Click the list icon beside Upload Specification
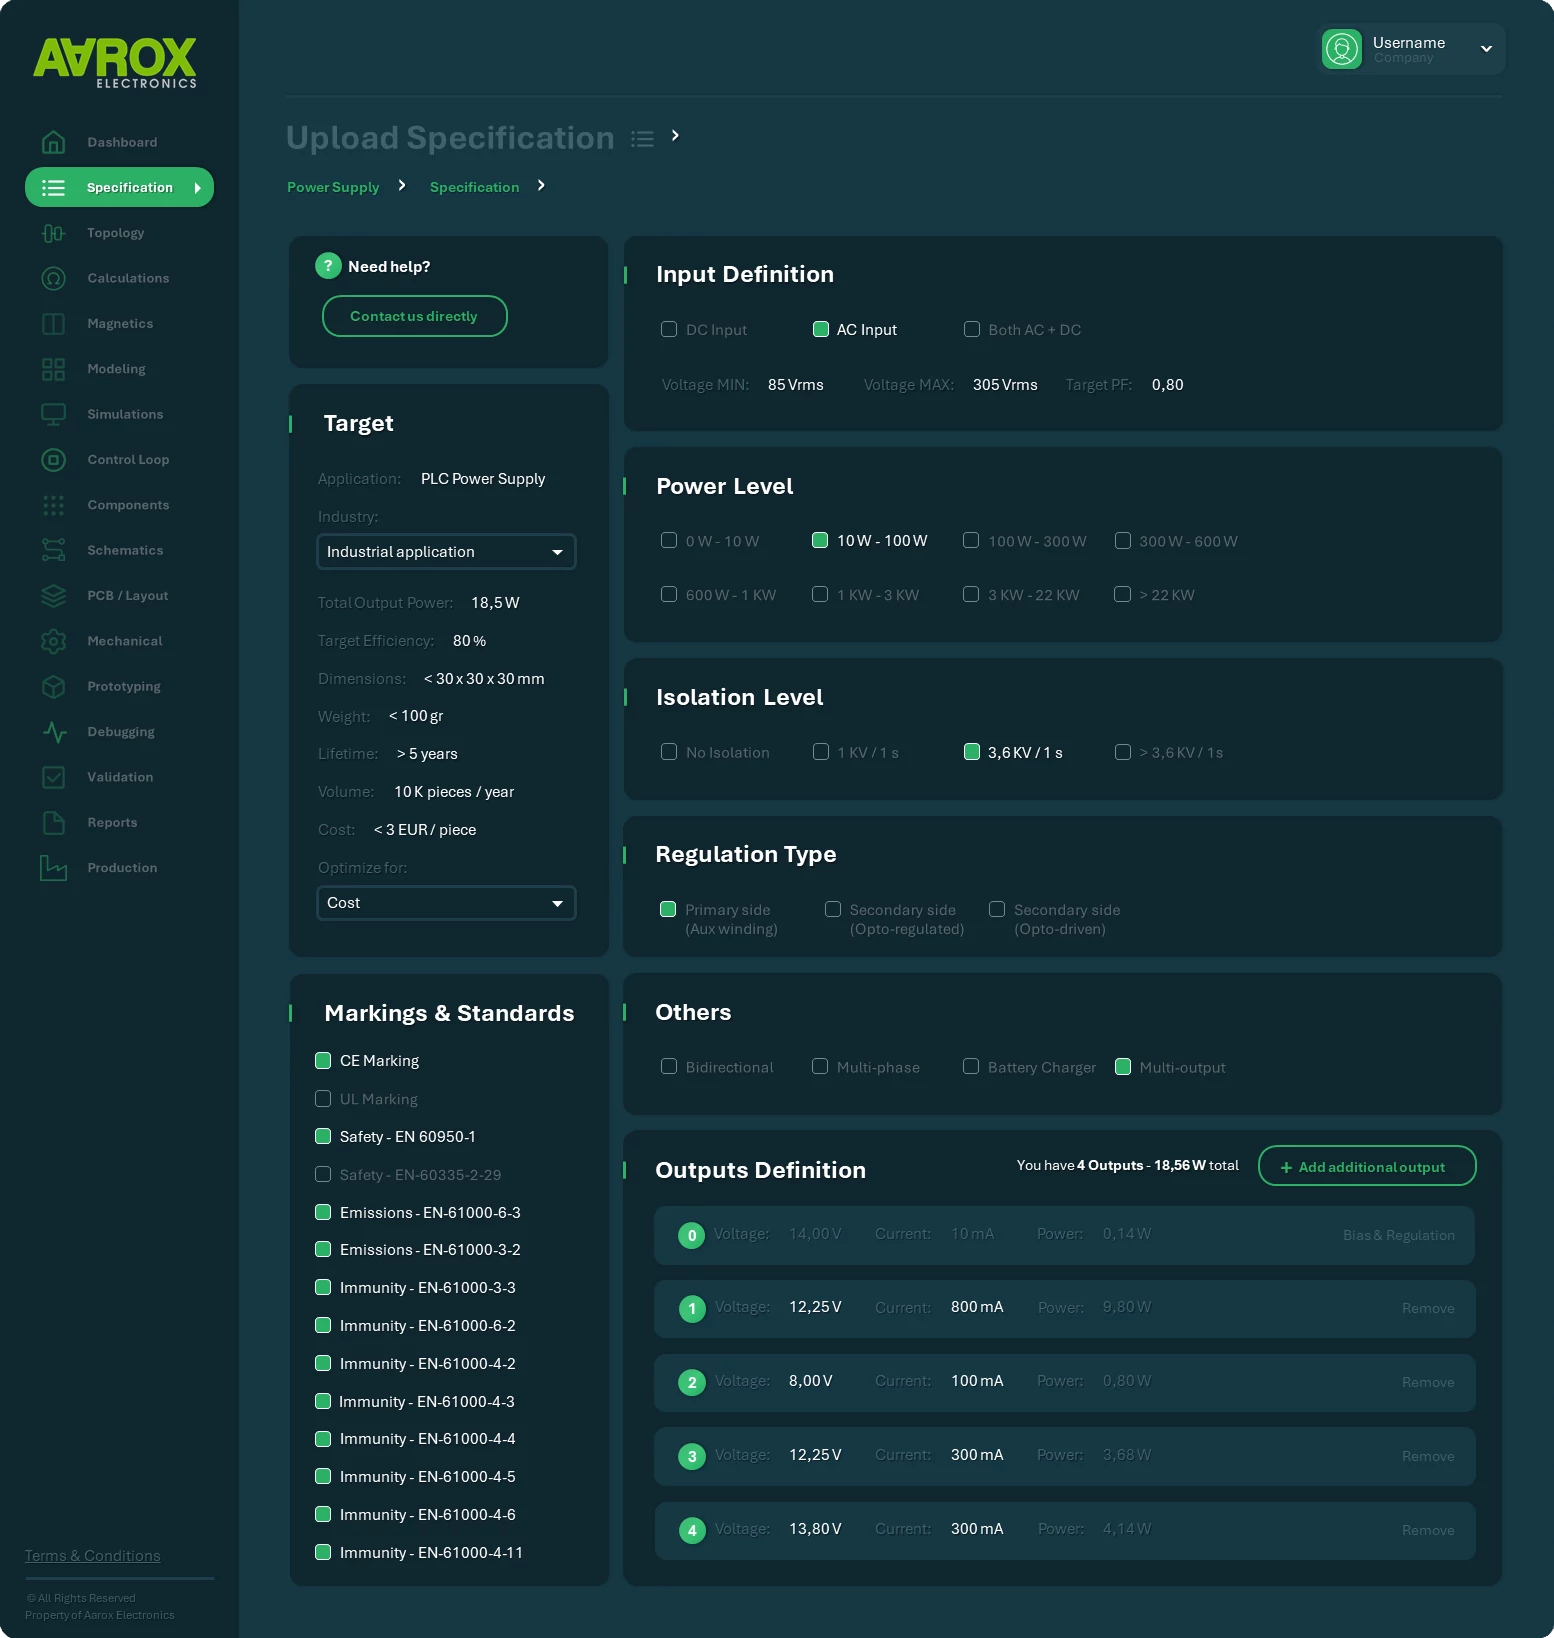1554x1638 pixels. point(642,139)
